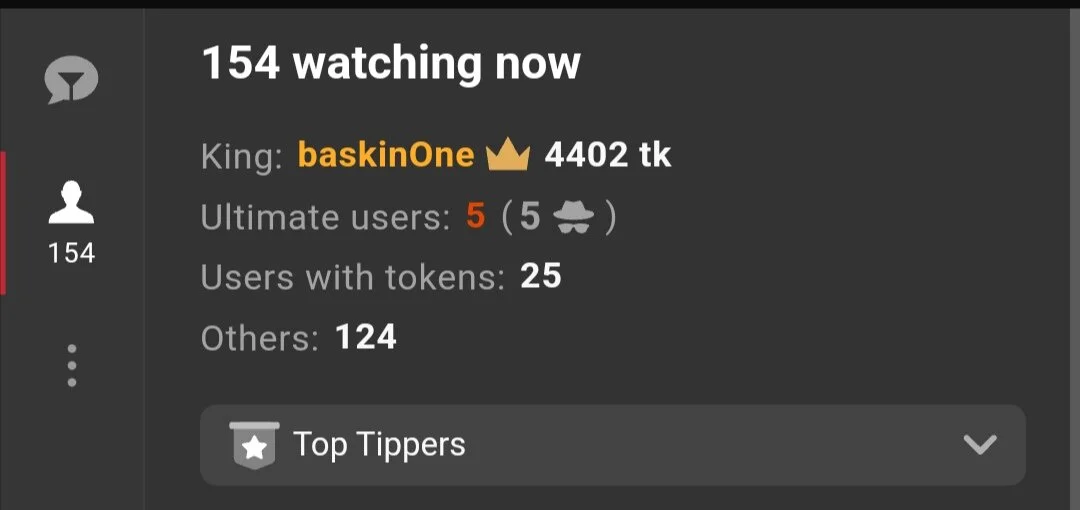Click the Top Tippers star badge icon
1080x510 pixels.
coord(255,445)
